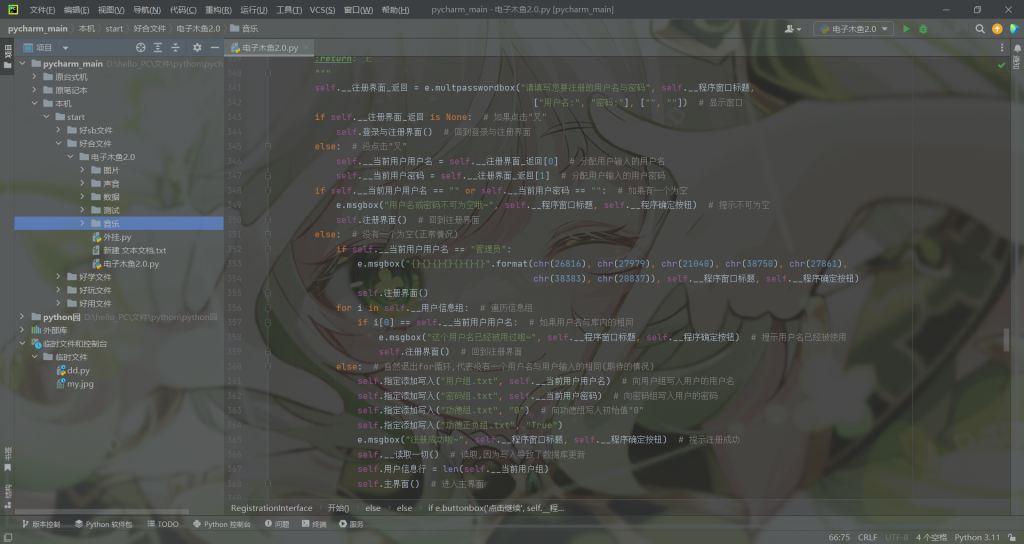Open Python 软件包 tool window
Screen dimensions: 1024x544
click(x=103, y=524)
